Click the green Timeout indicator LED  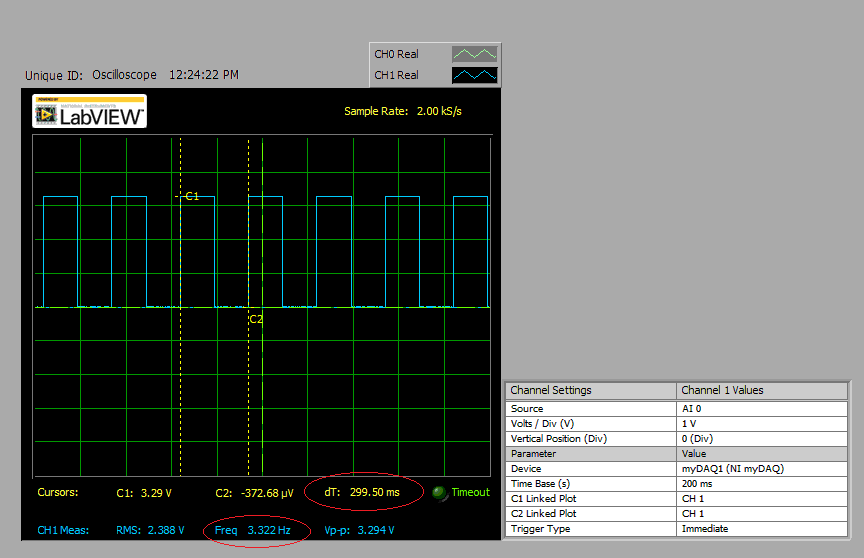(x=439, y=493)
